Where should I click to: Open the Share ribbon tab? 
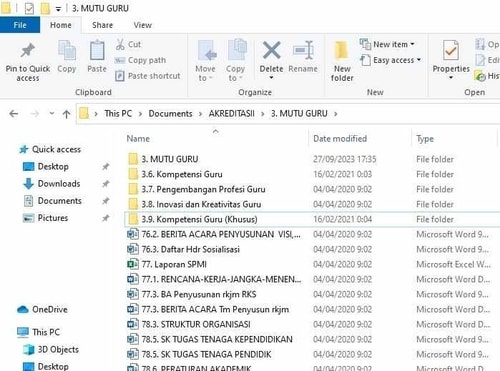[x=102, y=25]
